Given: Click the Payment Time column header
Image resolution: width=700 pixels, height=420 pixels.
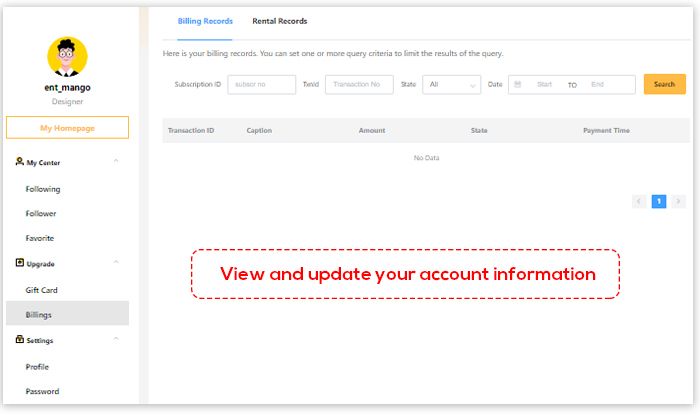Looking at the screenshot, I should (606, 131).
